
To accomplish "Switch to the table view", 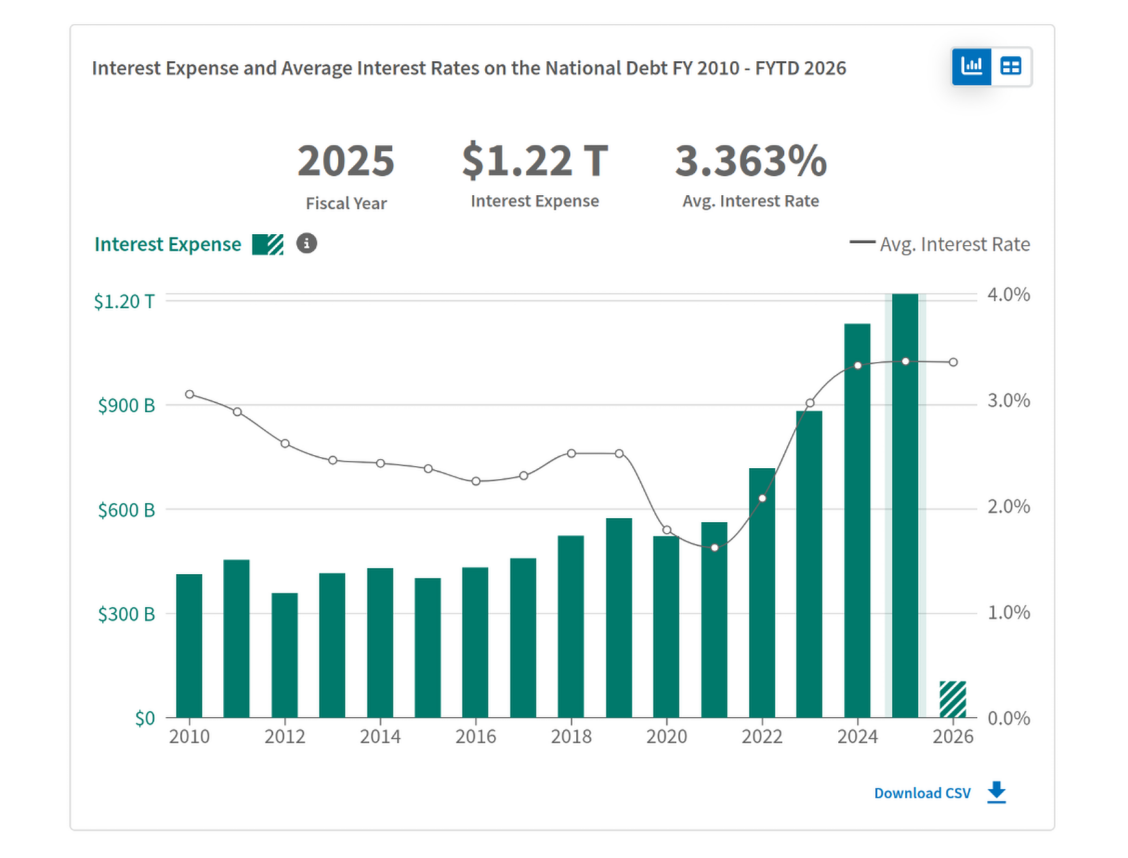I will (x=1011, y=67).
